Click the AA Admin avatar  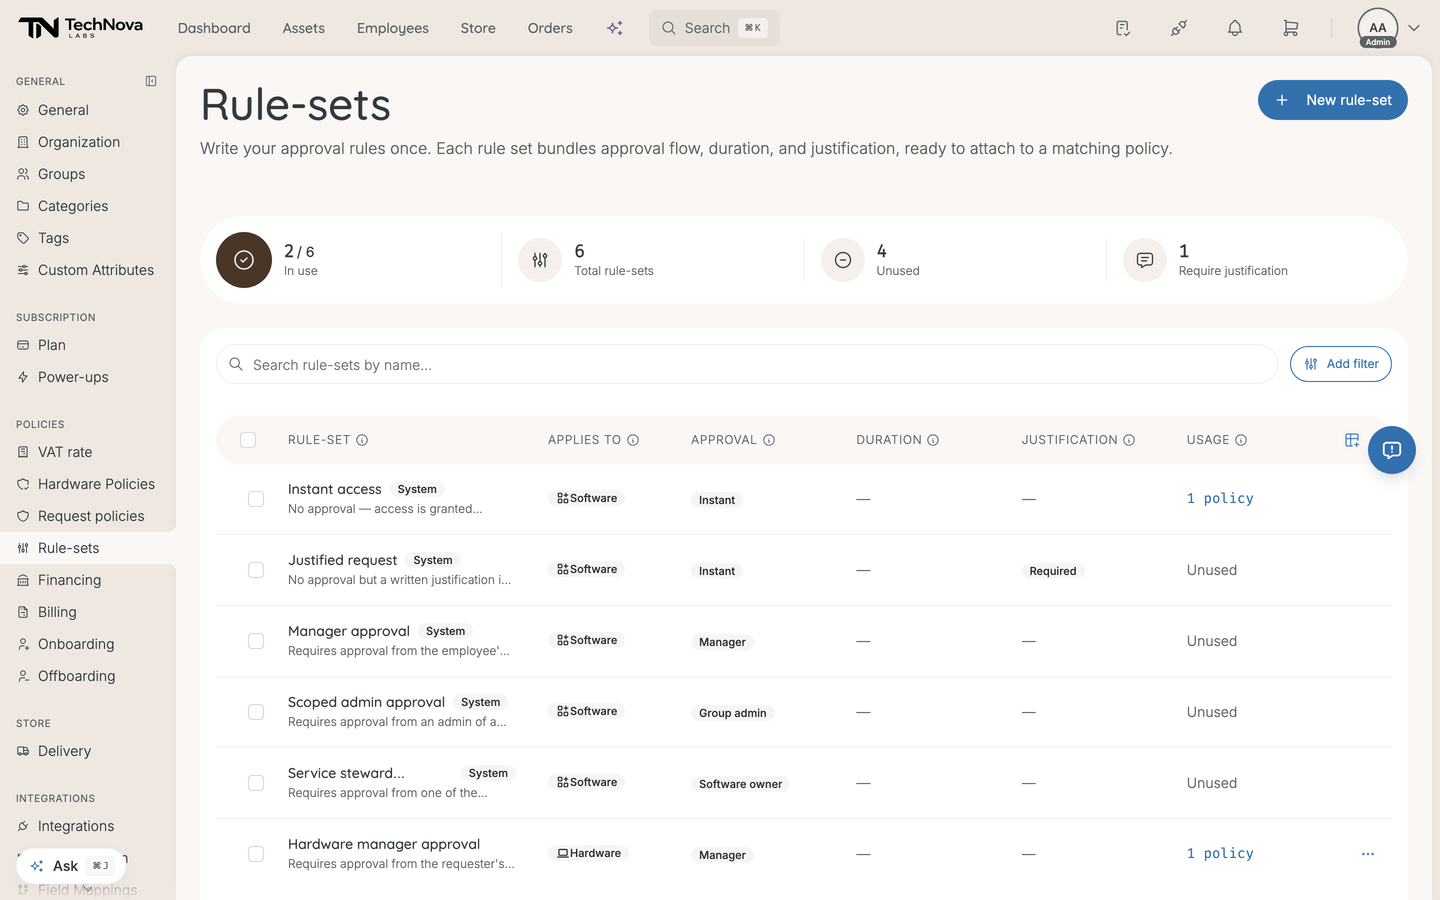(x=1378, y=28)
